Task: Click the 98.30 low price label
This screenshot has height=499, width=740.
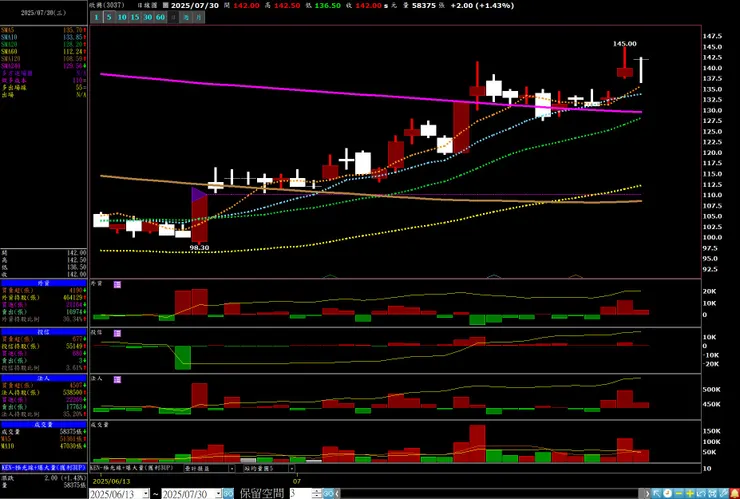Action: [199, 247]
